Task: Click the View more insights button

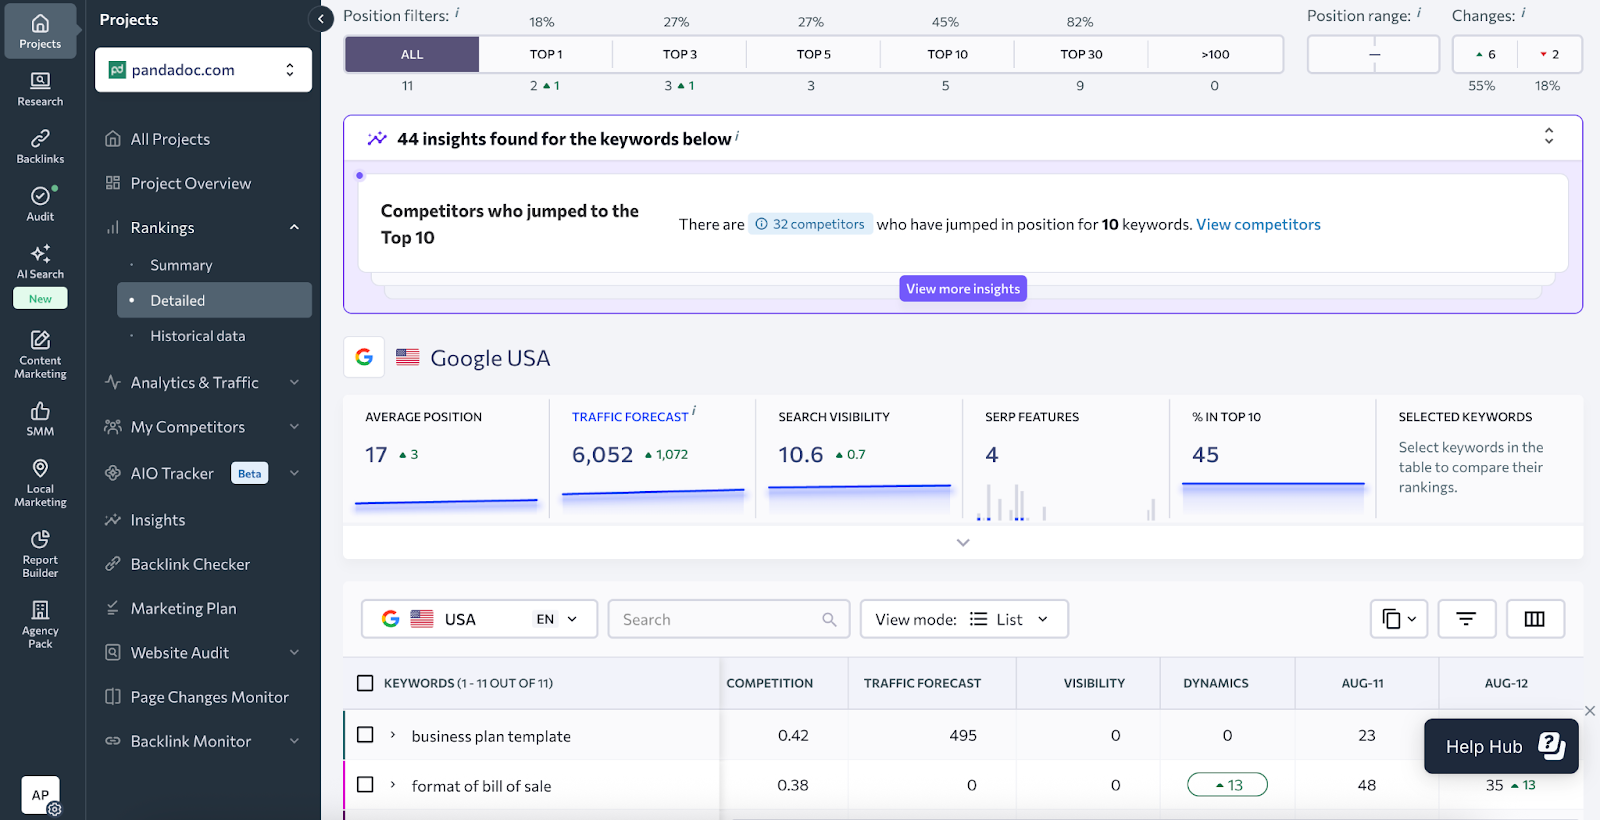Action: pos(963,288)
